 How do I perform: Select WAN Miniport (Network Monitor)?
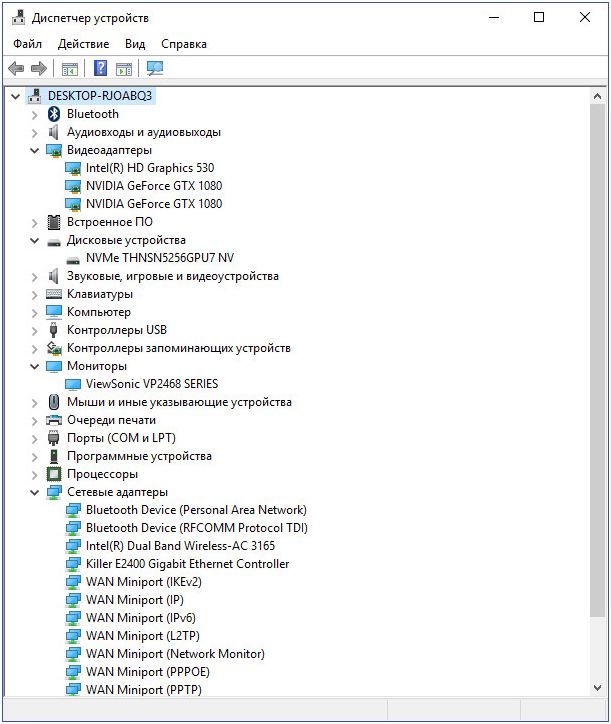[175, 654]
